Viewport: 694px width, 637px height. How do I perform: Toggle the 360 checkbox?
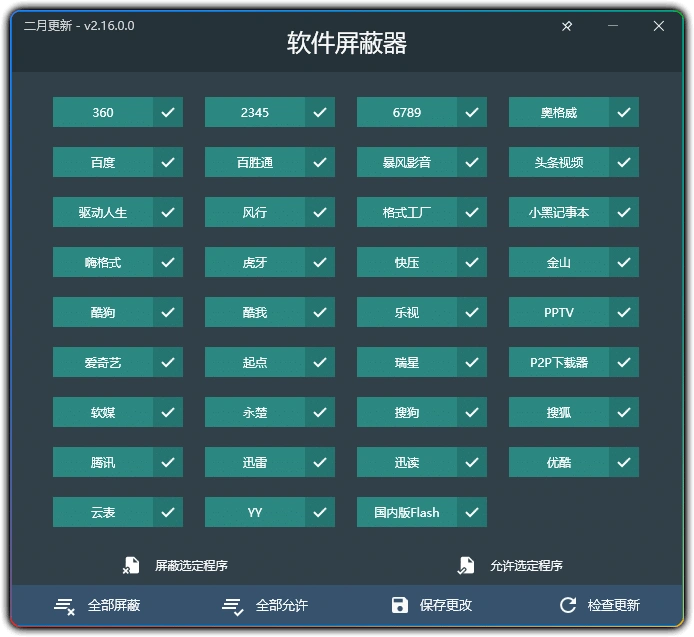click(x=168, y=112)
